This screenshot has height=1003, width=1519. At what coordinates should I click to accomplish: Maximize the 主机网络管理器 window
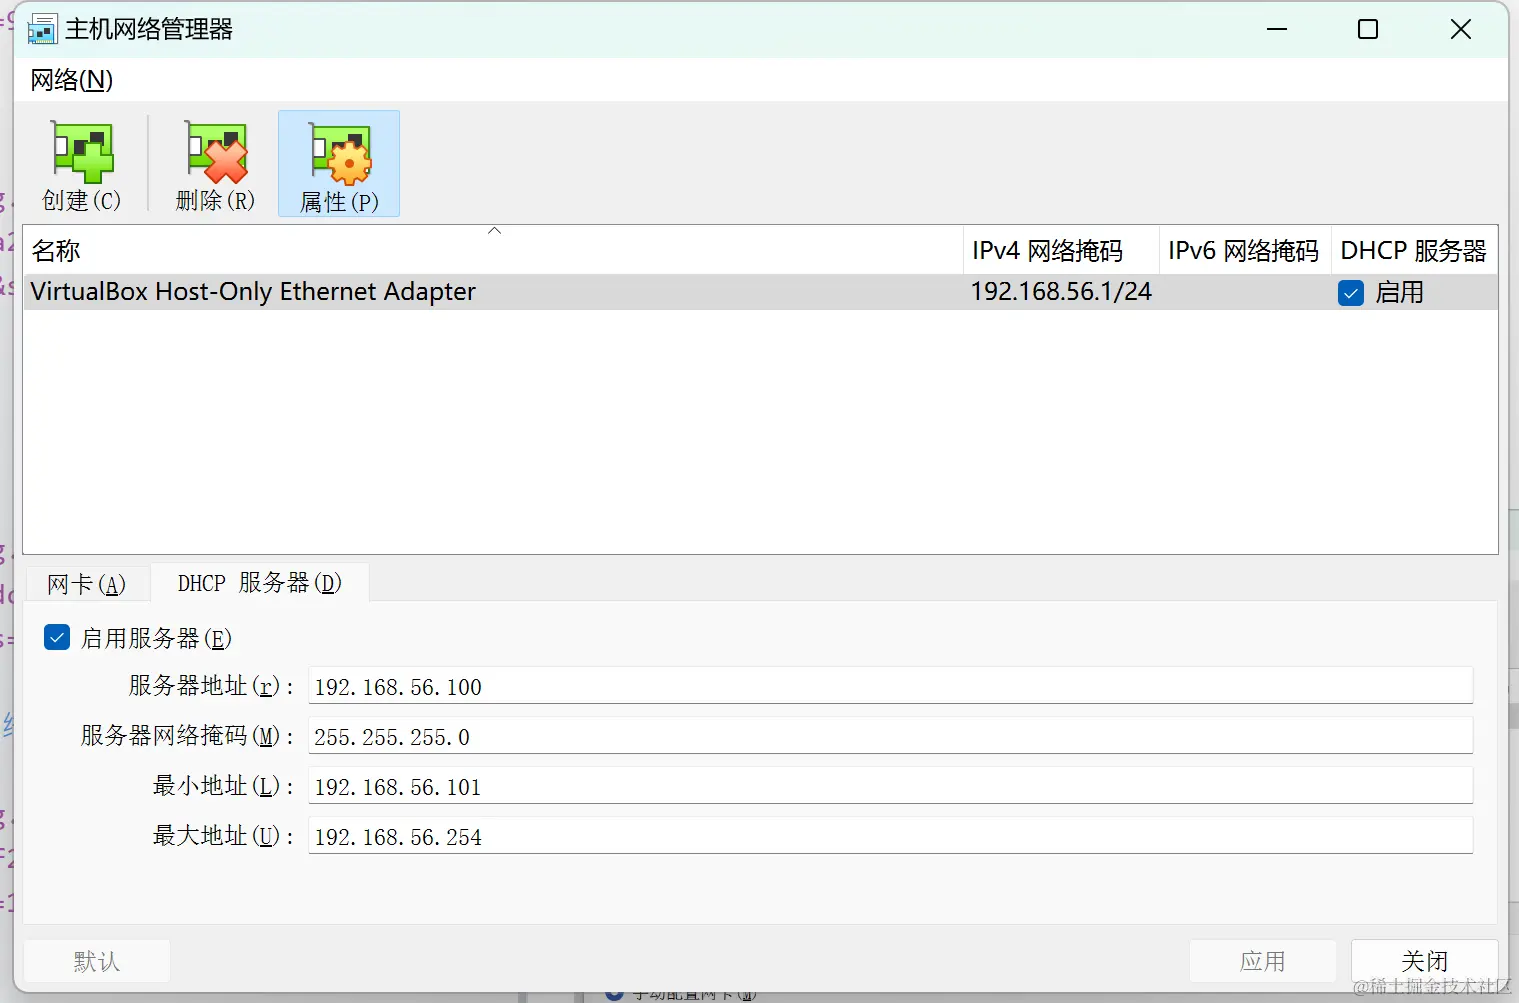1368,30
